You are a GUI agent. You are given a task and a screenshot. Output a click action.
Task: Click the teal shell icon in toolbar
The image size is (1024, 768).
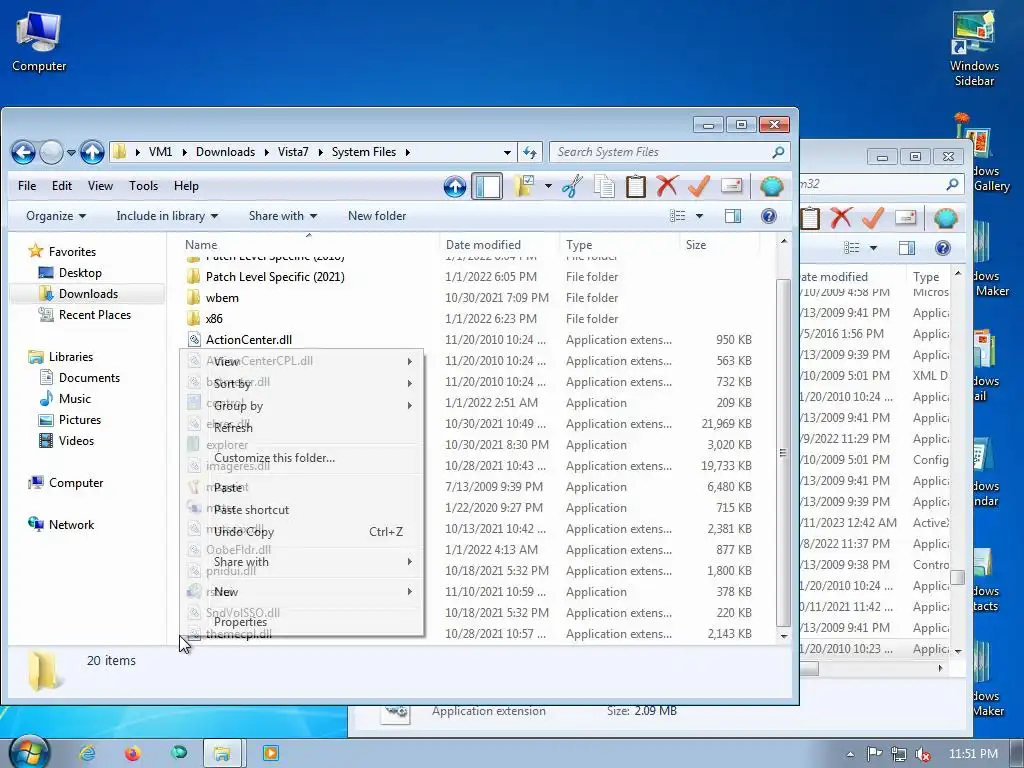coord(771,187)
